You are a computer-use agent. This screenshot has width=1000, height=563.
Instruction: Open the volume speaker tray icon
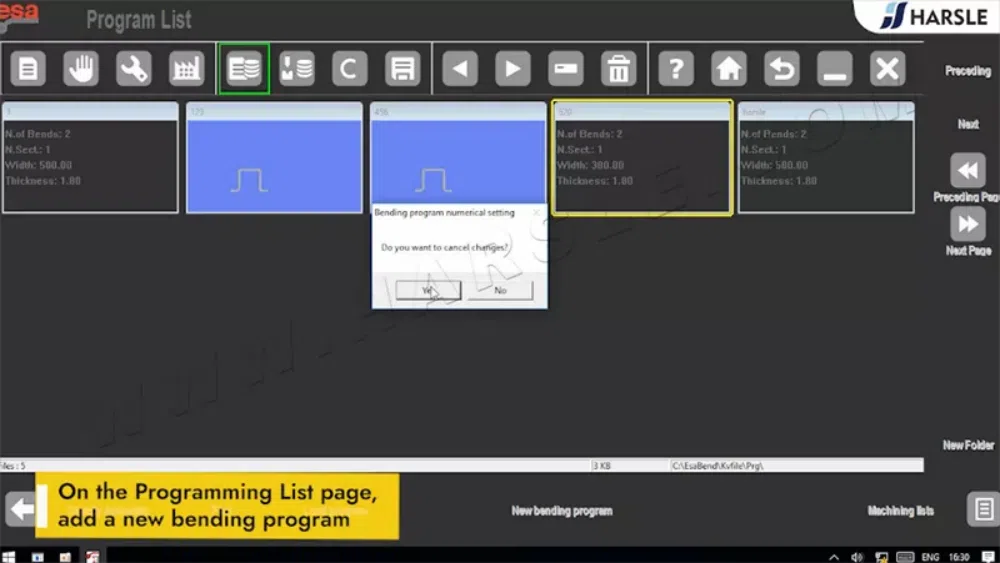pos(857,557)
